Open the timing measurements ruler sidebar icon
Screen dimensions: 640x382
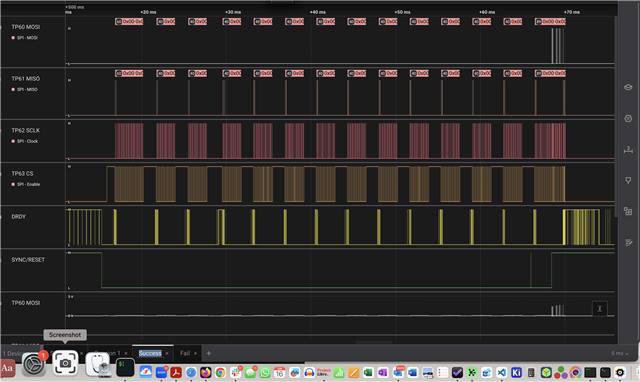628,149
